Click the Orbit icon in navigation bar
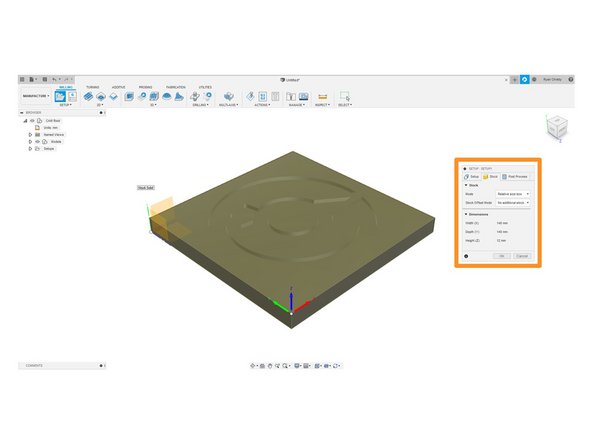 click(253, 365)
